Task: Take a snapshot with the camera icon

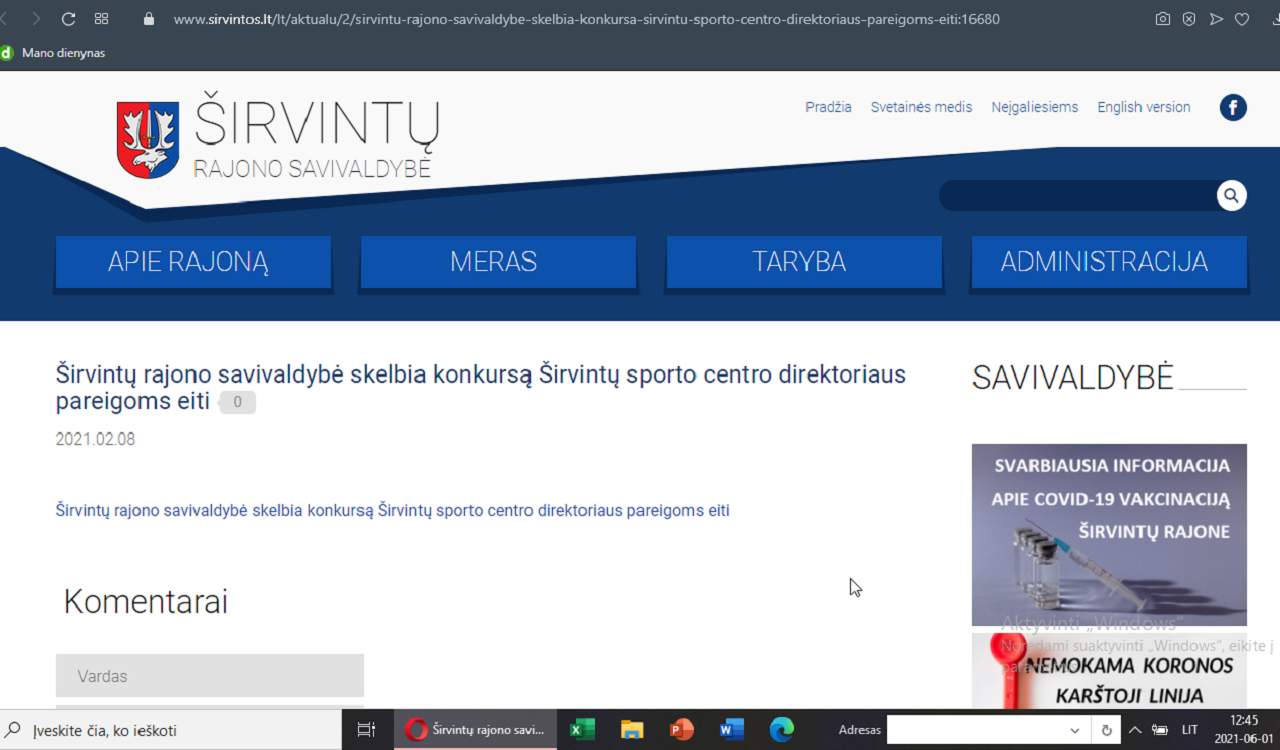Action: (1162, 19)
